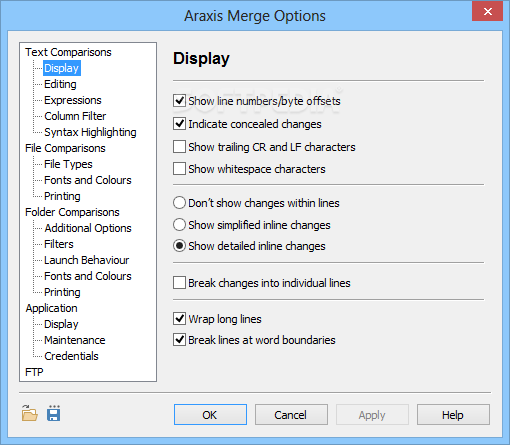The height and width of the screenshot is (445, 510).
Task: Open Filters options page
Action: tap(59, 244)
